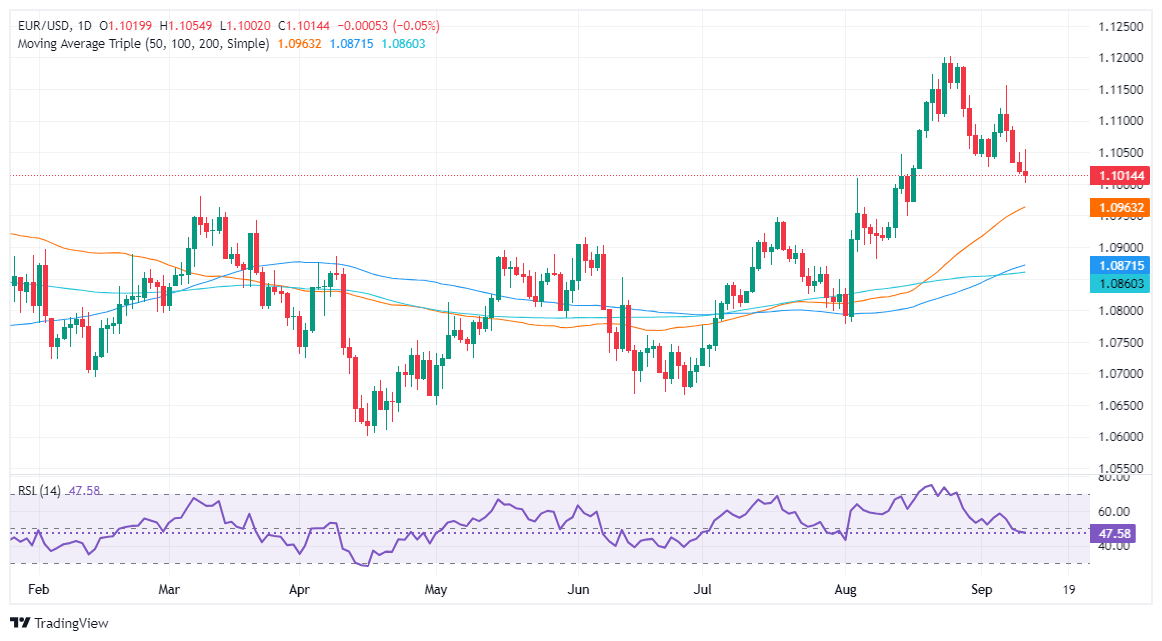Viewport: 1162px width, 641px height.
Task: Click the Jul label on time axis
Action: (x=702, y=590)
